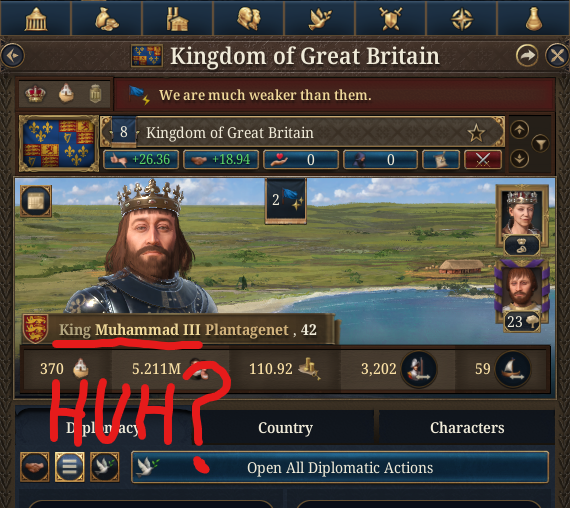Open the compass star icon in the top bar
The width and height of the screenshot is (570, 508).
point(462,18)
